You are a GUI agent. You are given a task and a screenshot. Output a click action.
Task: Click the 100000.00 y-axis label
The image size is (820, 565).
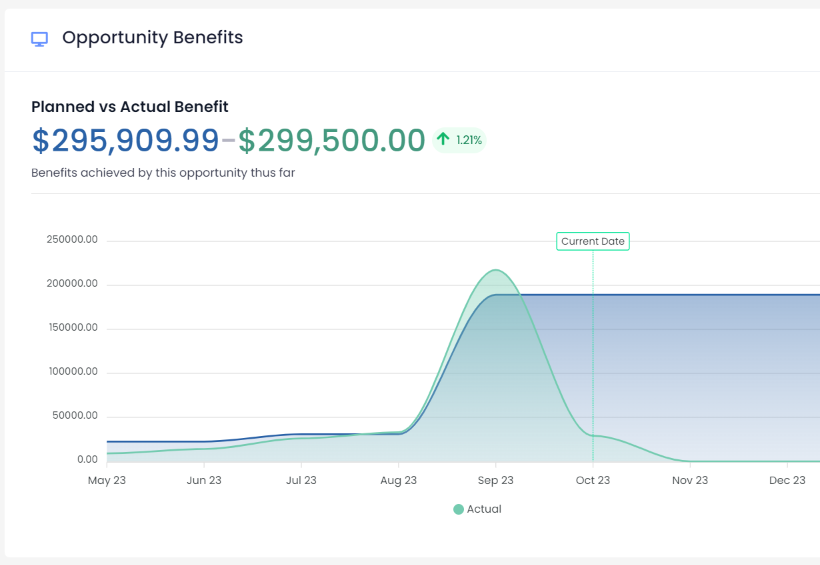(72, 372)
